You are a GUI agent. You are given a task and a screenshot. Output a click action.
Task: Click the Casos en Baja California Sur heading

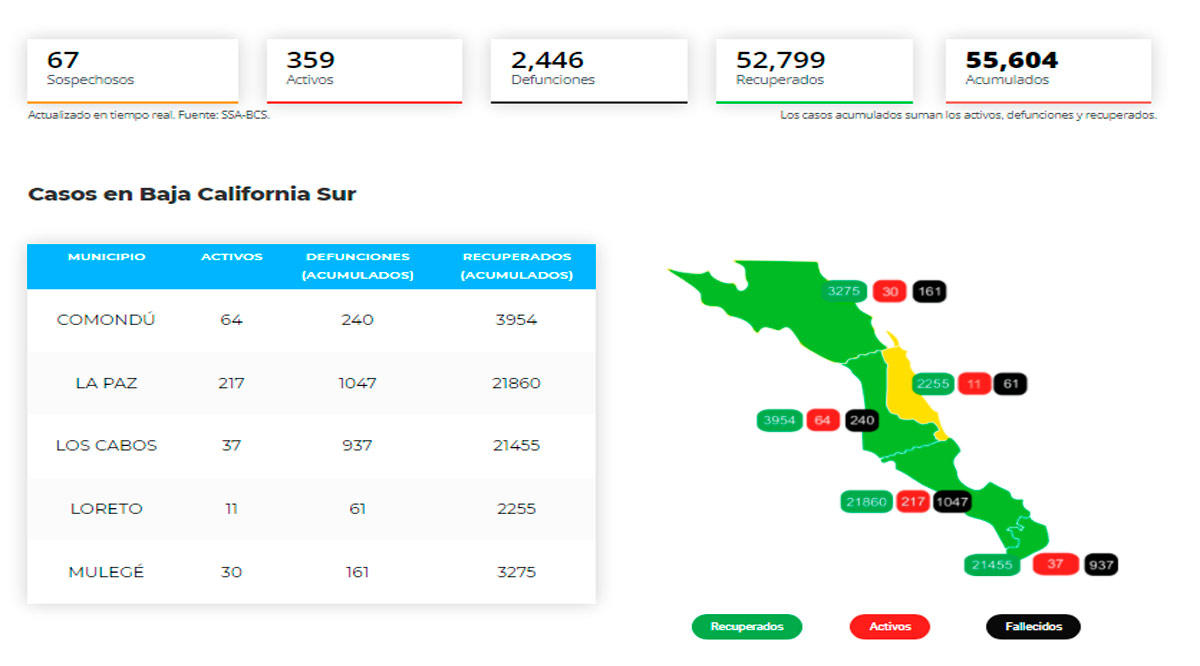(x=192, y=194)
